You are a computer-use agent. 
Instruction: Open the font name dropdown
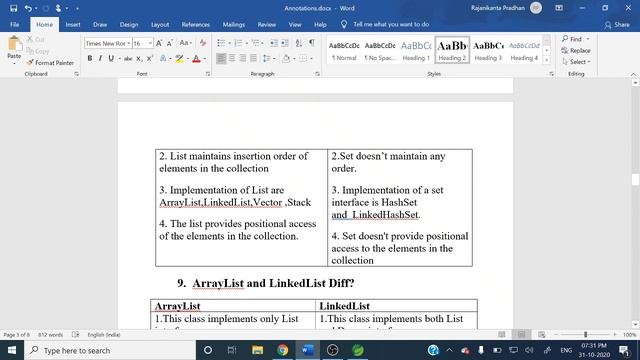[x=129, y=43]
